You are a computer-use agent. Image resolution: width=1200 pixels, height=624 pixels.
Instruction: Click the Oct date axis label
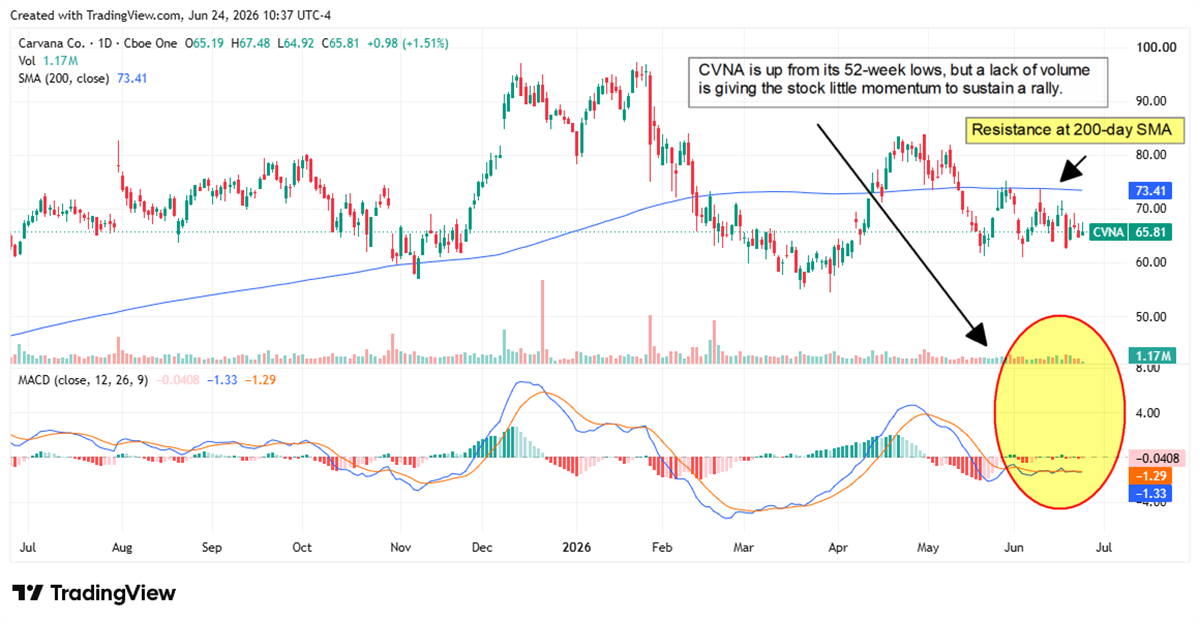302,548
